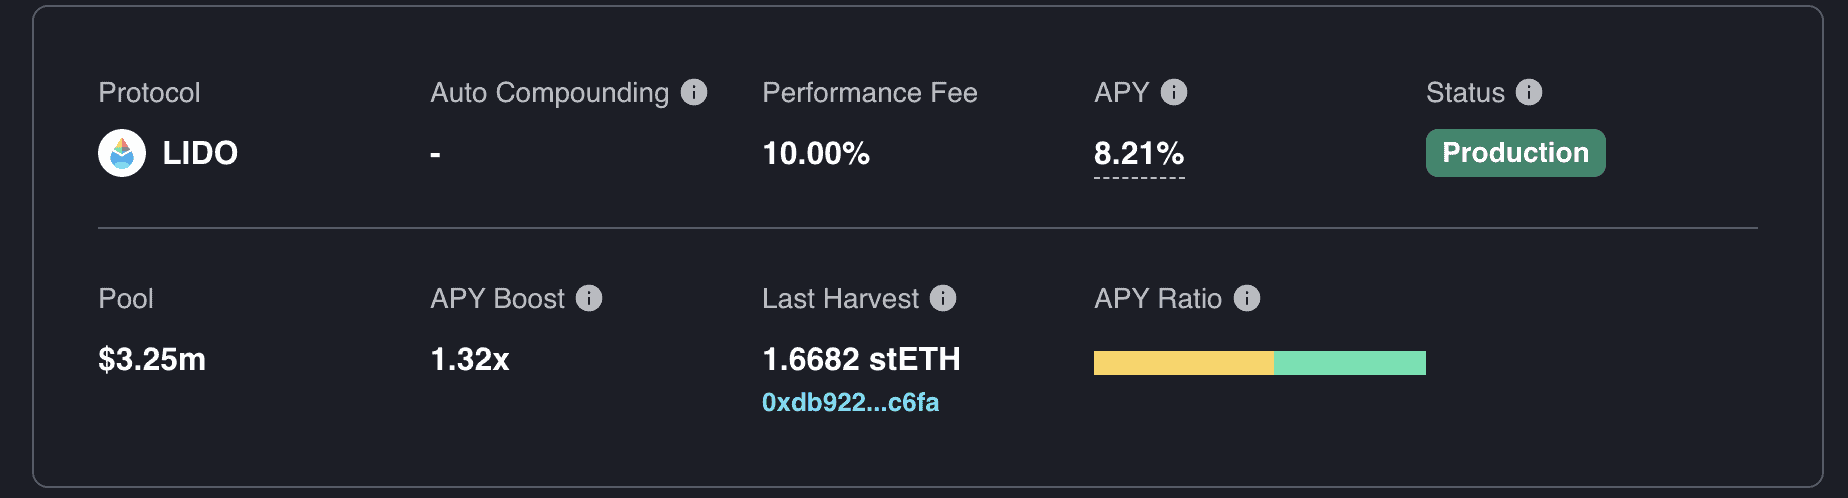Click the Last Harvest info icon
This screenshot has height=498, width=1848.
click(x=943, y=298)
